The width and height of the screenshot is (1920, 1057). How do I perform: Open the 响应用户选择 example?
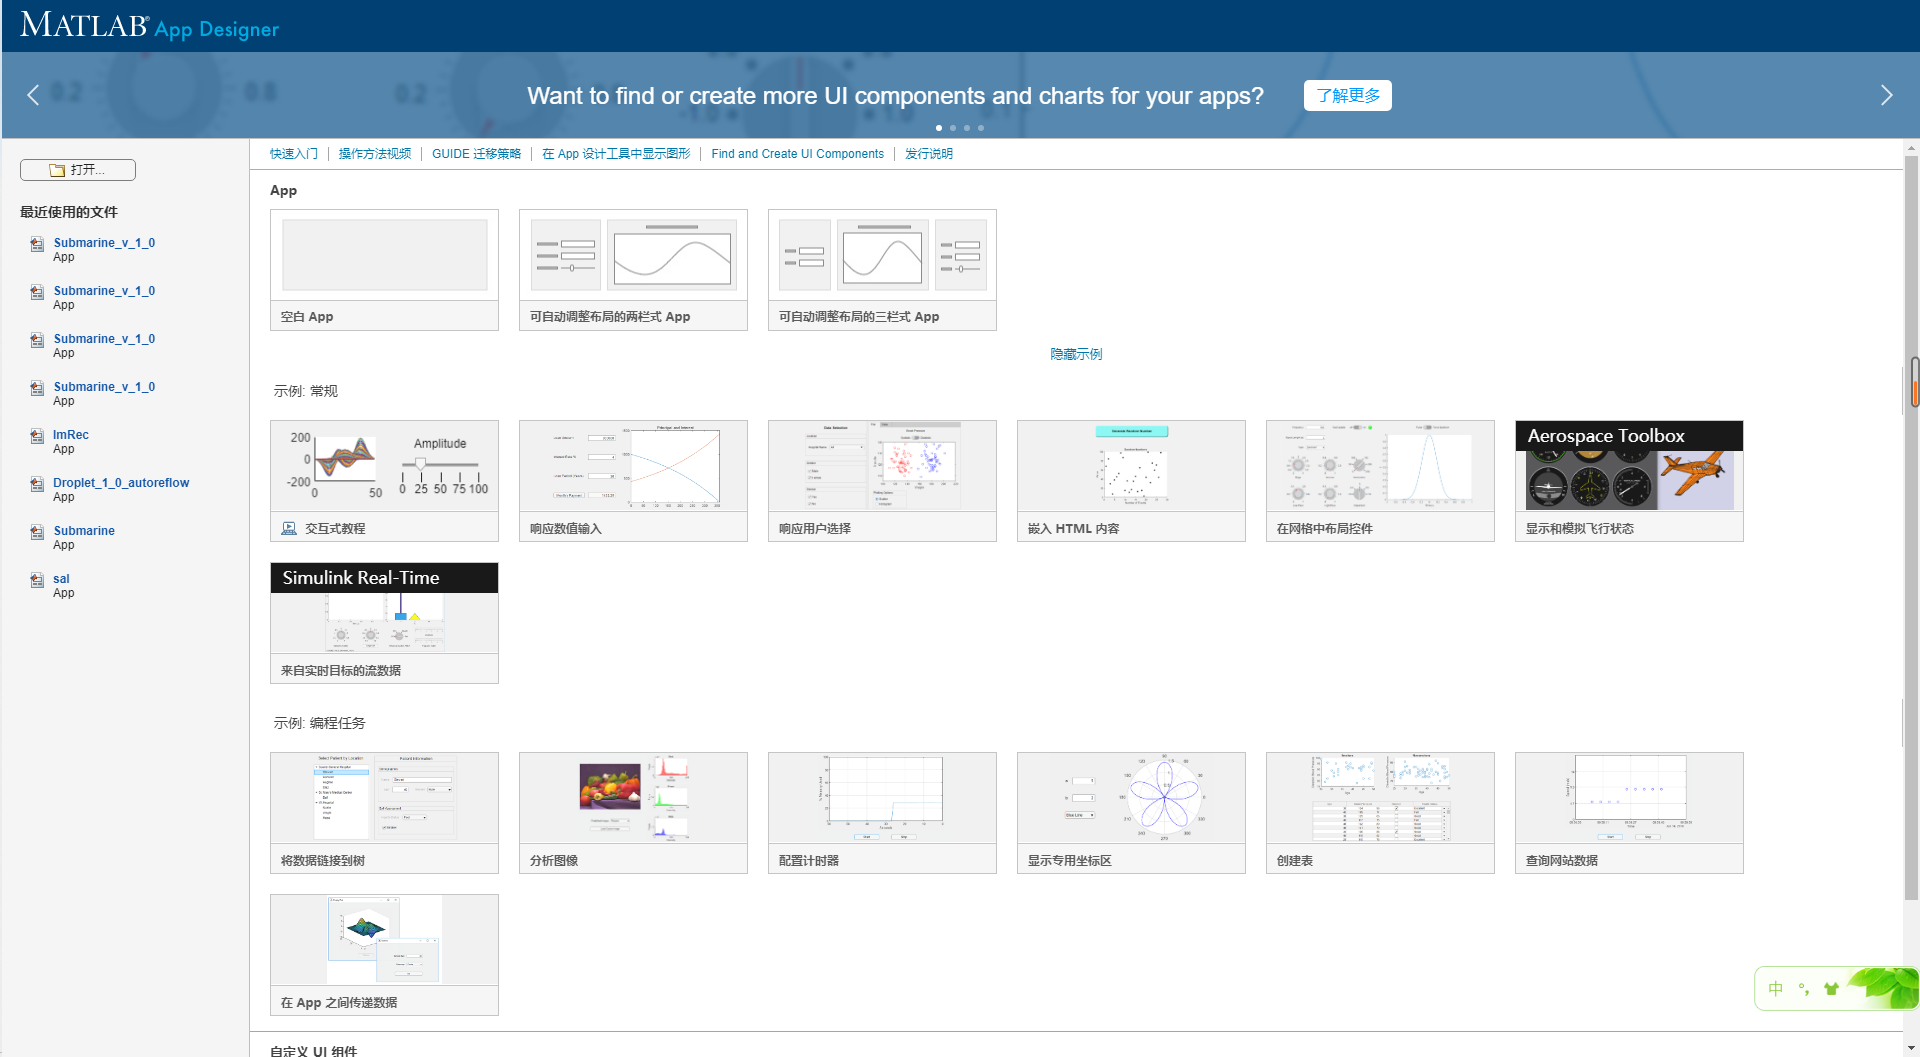882,481
